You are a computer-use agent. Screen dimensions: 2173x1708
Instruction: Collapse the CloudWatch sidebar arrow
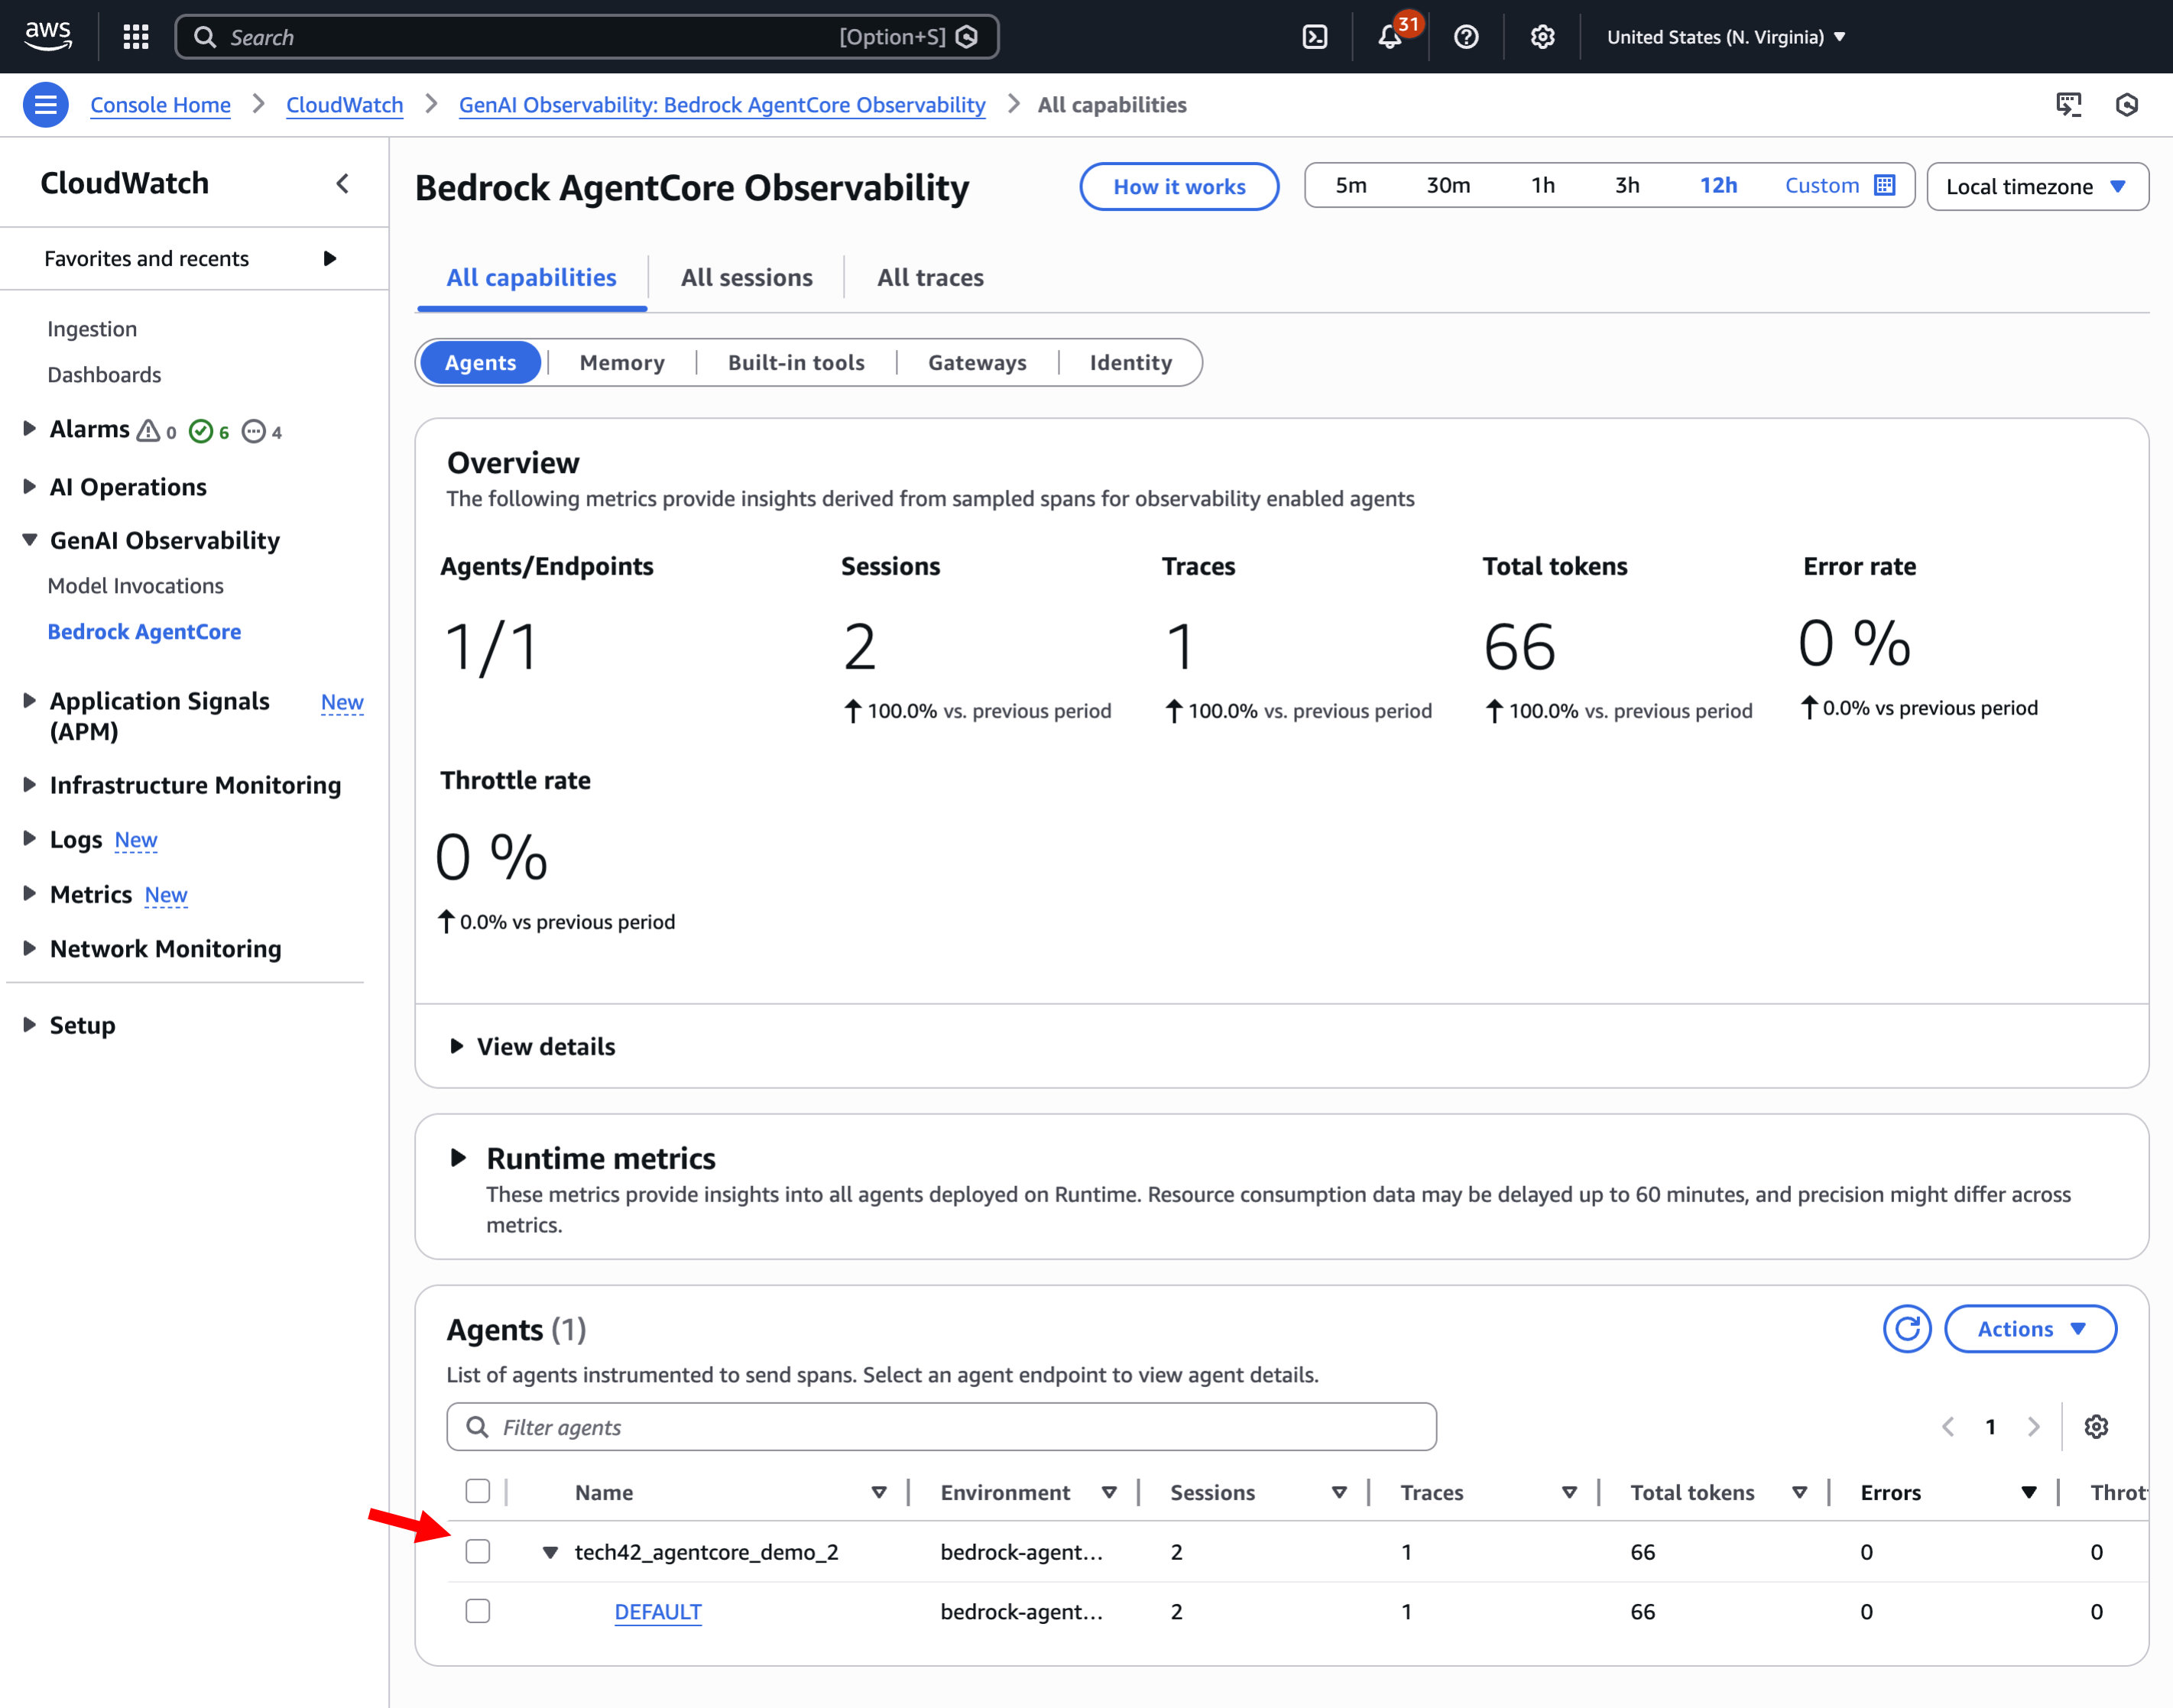click(343, 183)
